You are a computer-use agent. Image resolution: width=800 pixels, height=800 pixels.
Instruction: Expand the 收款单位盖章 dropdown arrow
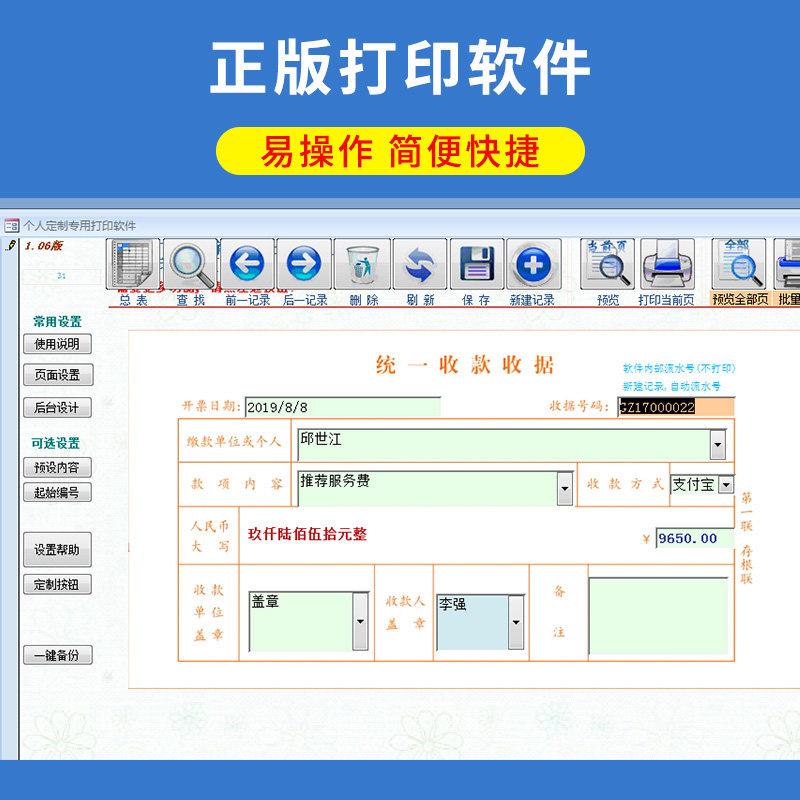(360, 621)
